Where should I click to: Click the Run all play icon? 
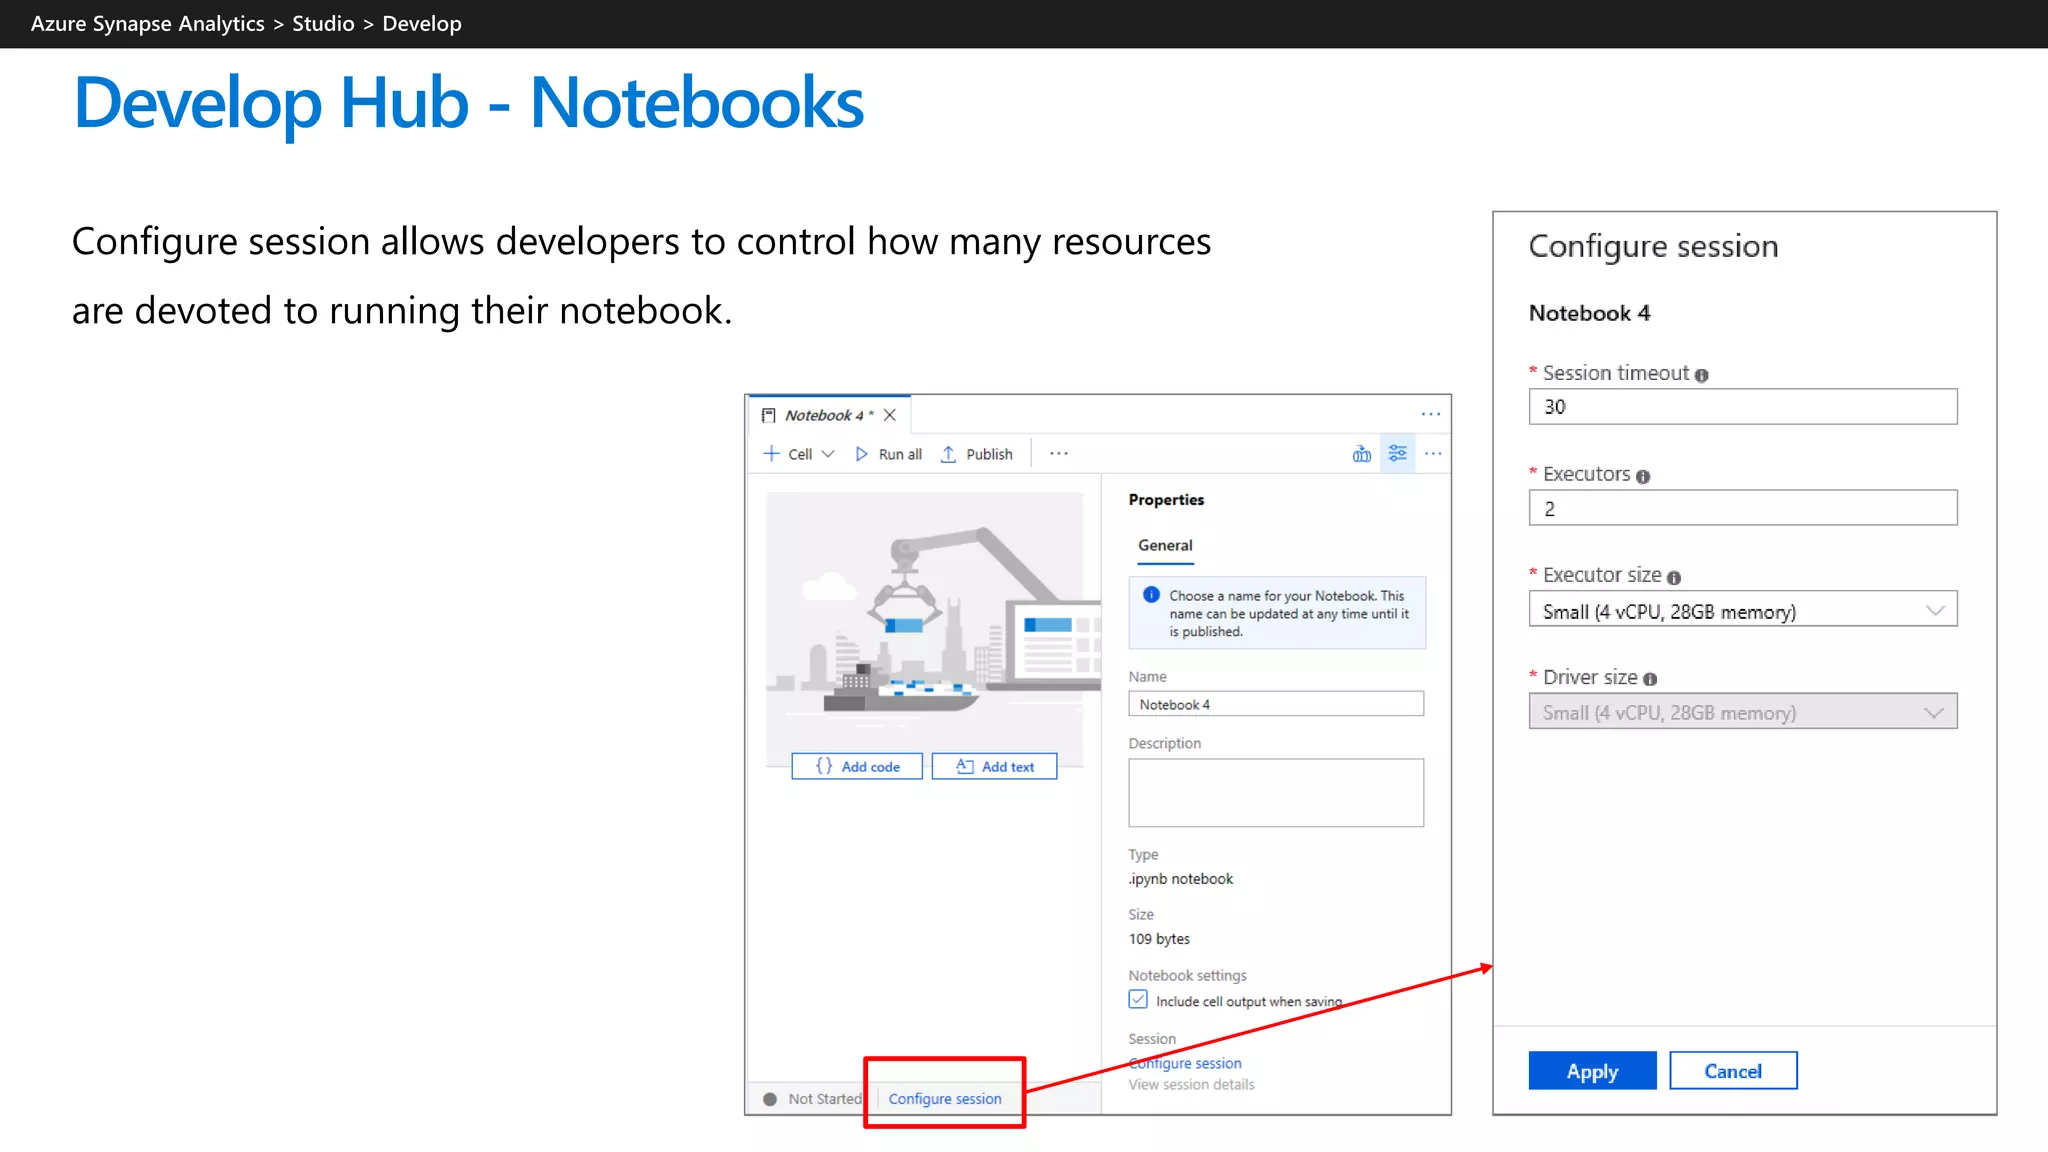[x=861, y=454]
